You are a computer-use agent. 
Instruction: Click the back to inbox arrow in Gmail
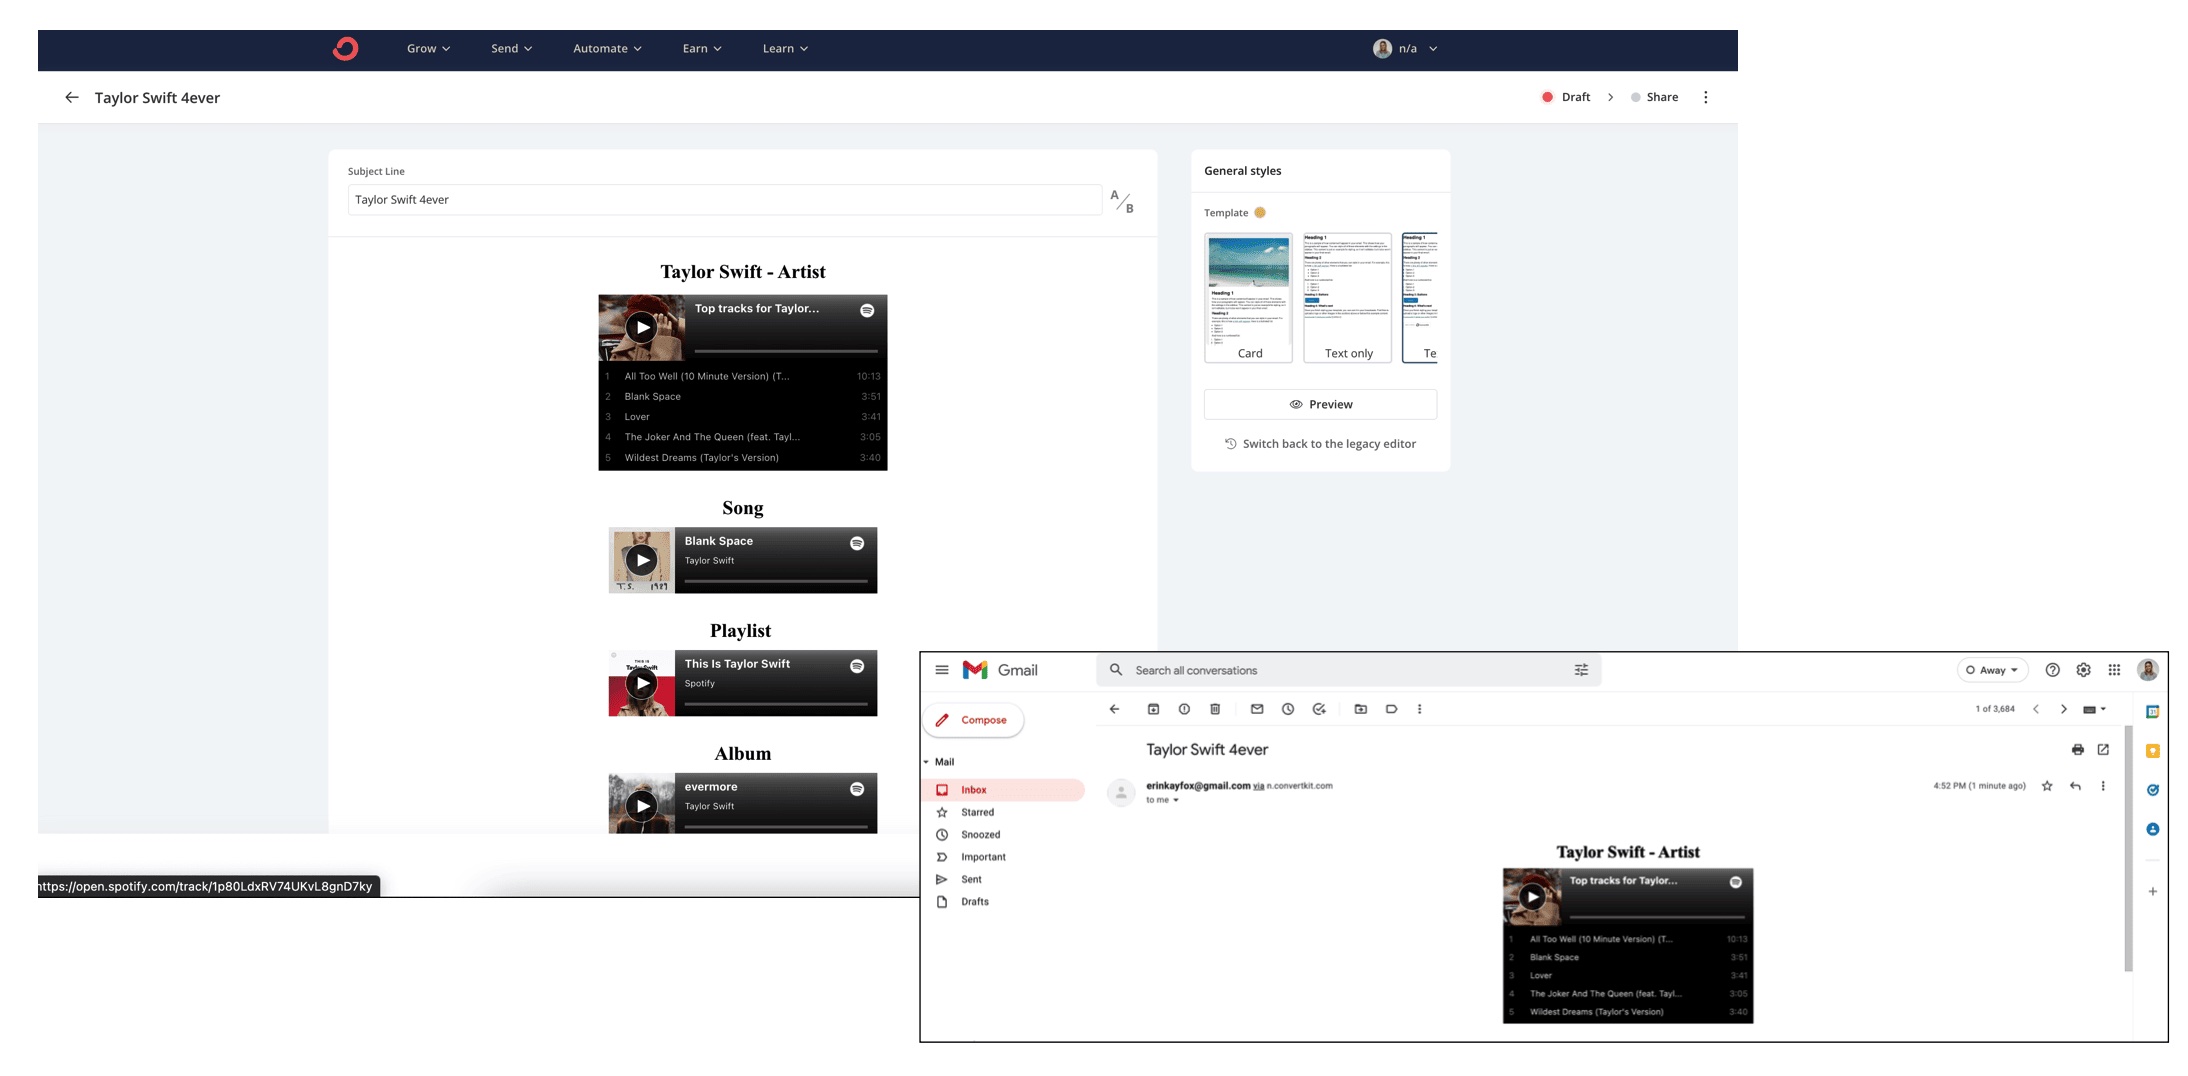tap(1114, 709)
